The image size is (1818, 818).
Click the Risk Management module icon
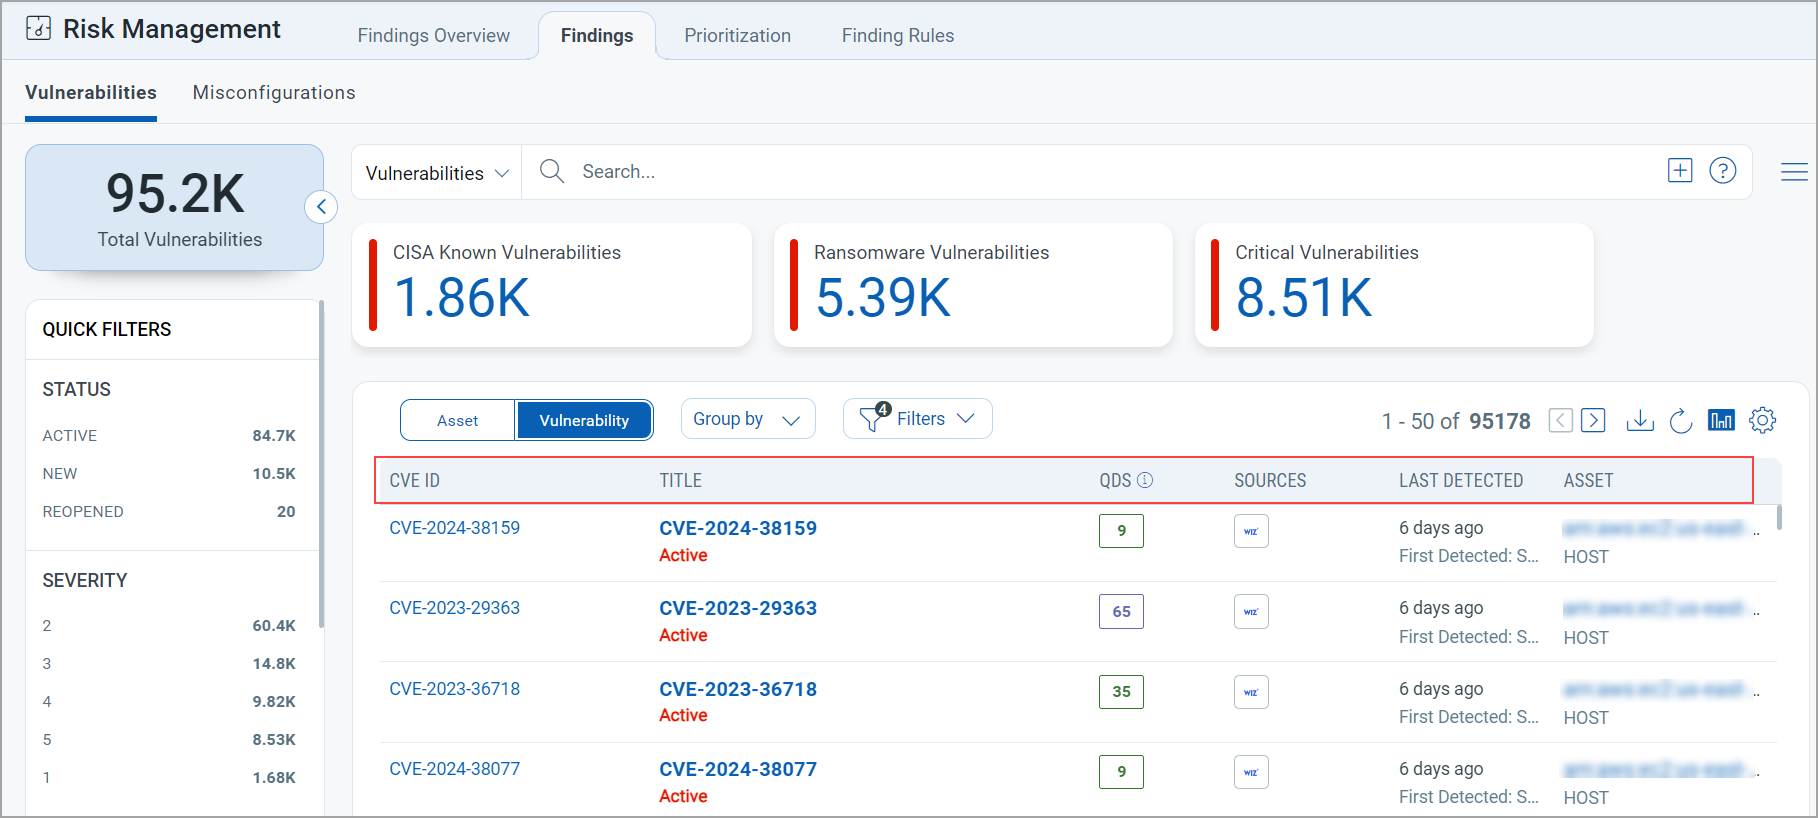[x=38, y=28]
